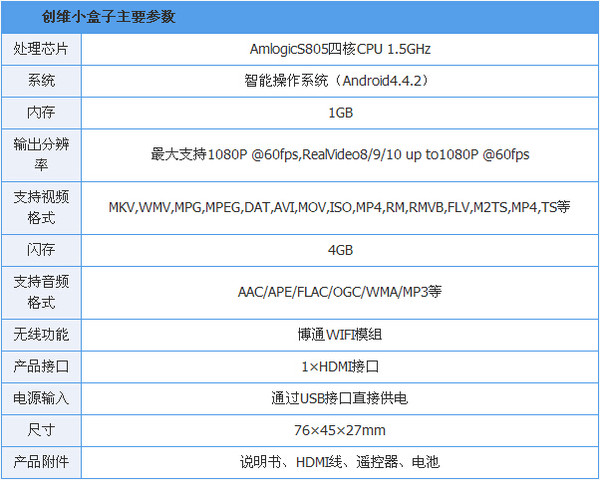Select the 闪存 label cell
The height and width of the screenshot is (480, 600).
(41, 250)
